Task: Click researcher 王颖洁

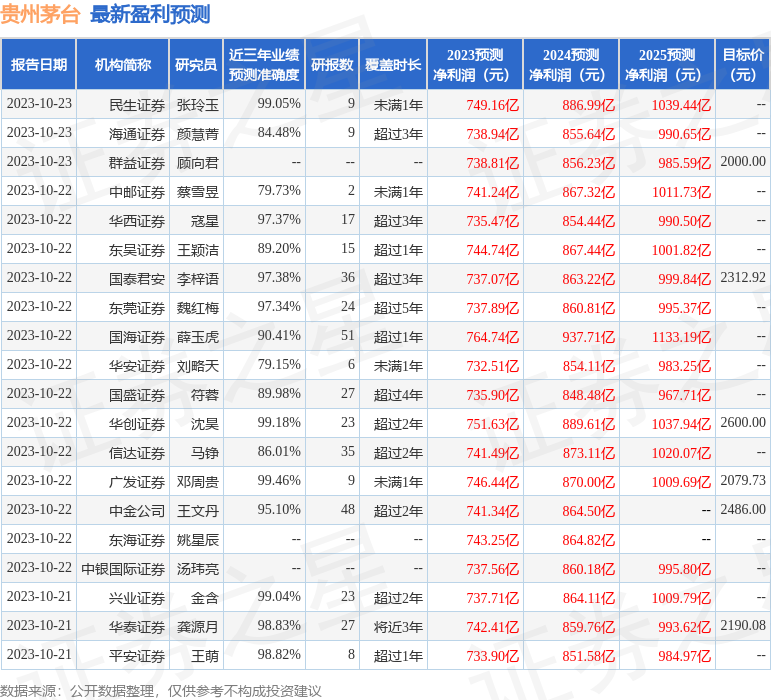Action: click(198, 250)
